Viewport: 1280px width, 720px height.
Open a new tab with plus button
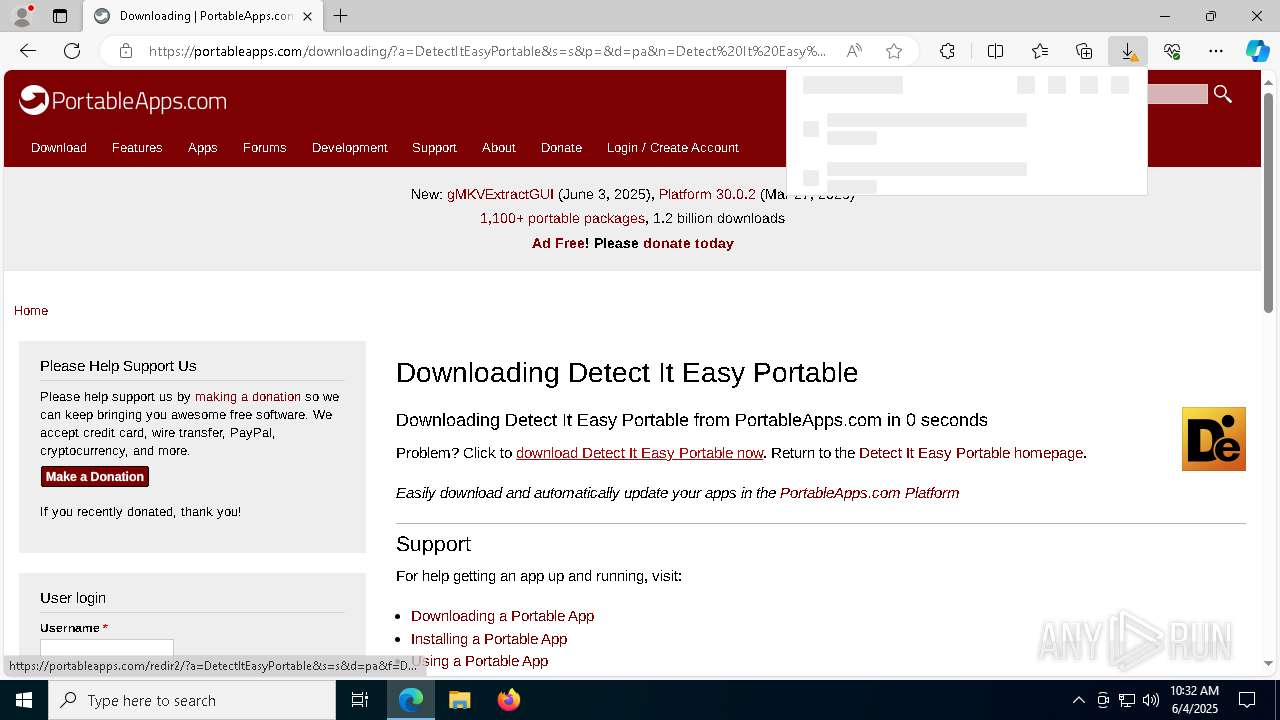point(341,16)
